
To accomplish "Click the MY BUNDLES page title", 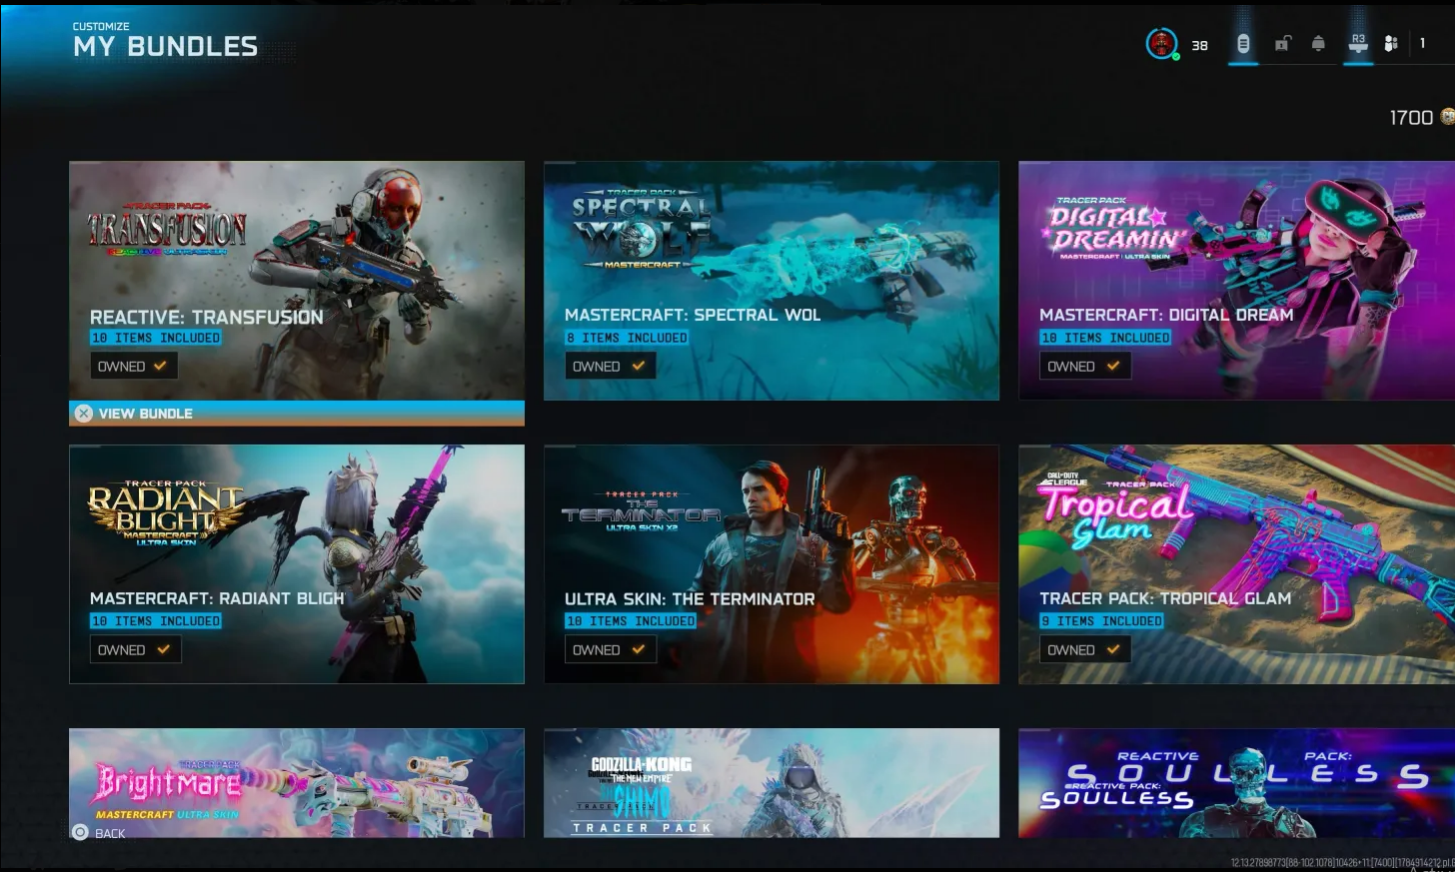I will (x=165, y=46).
